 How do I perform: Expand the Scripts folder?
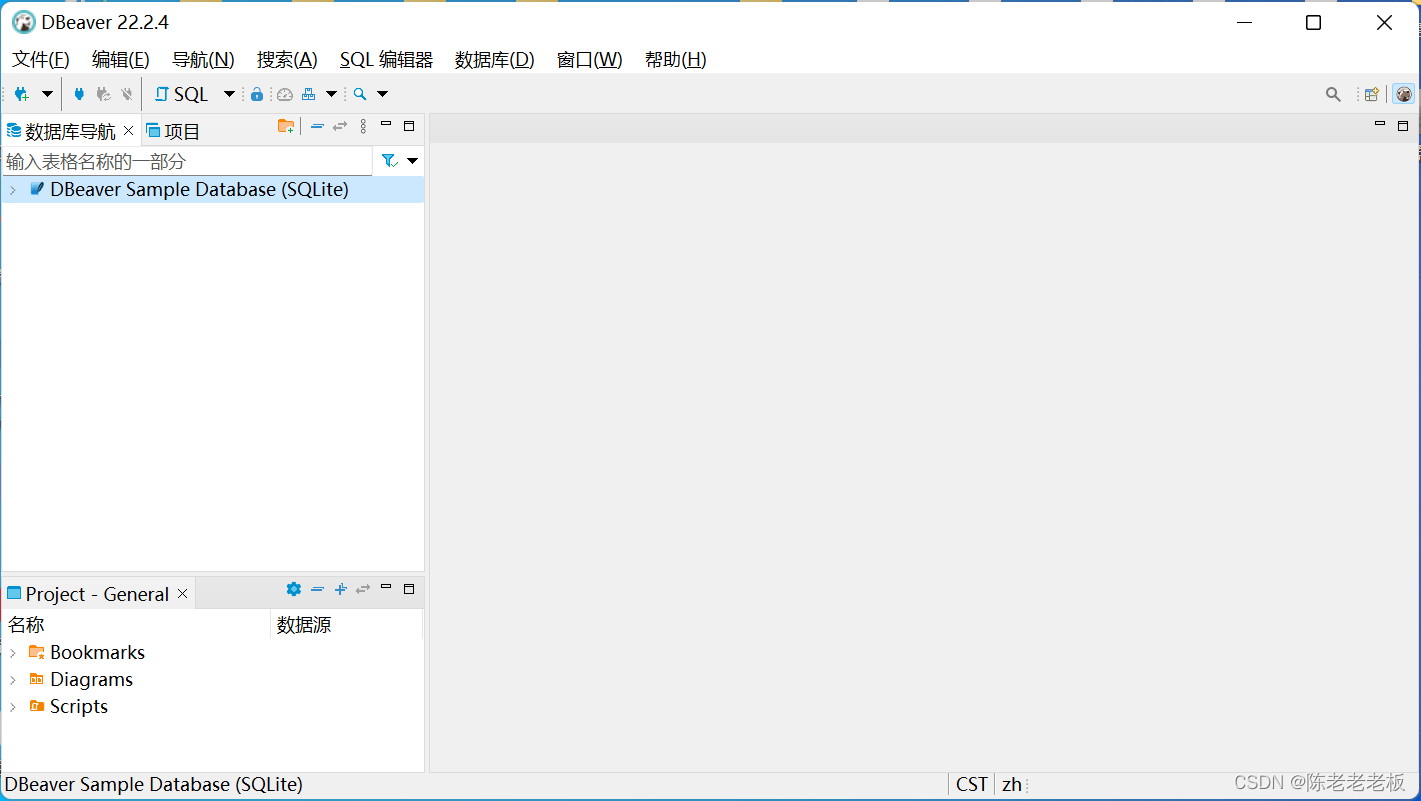12,706
